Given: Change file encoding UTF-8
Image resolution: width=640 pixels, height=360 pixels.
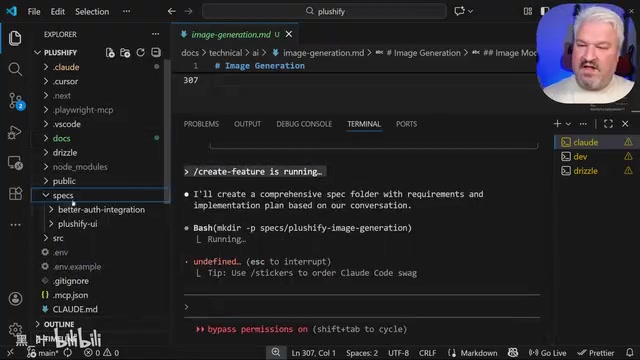Looking at the screenshot, I should [x=398, y=353].
